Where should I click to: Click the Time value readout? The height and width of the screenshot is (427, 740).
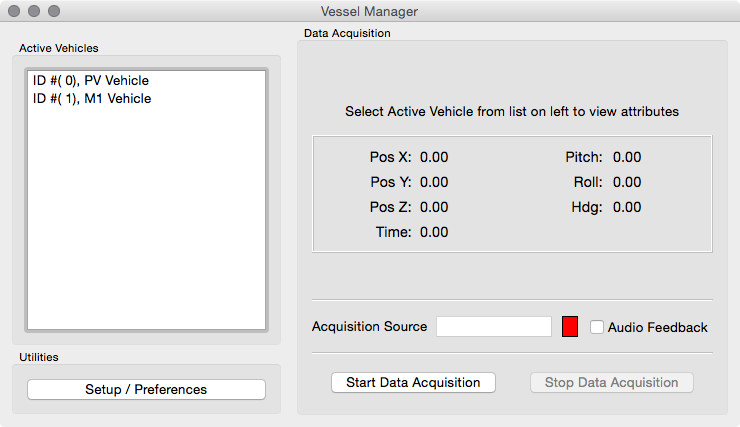[x=434, y=232]
